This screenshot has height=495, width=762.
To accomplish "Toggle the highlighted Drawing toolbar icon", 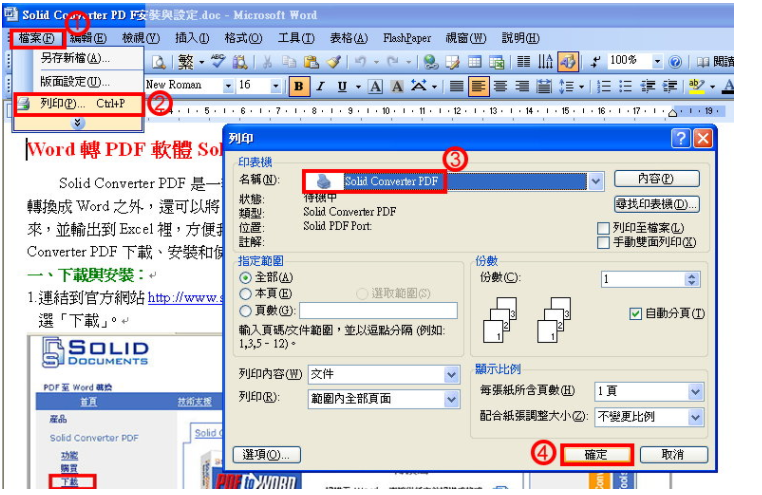I will pyautogui.click(x=567, y=62).
